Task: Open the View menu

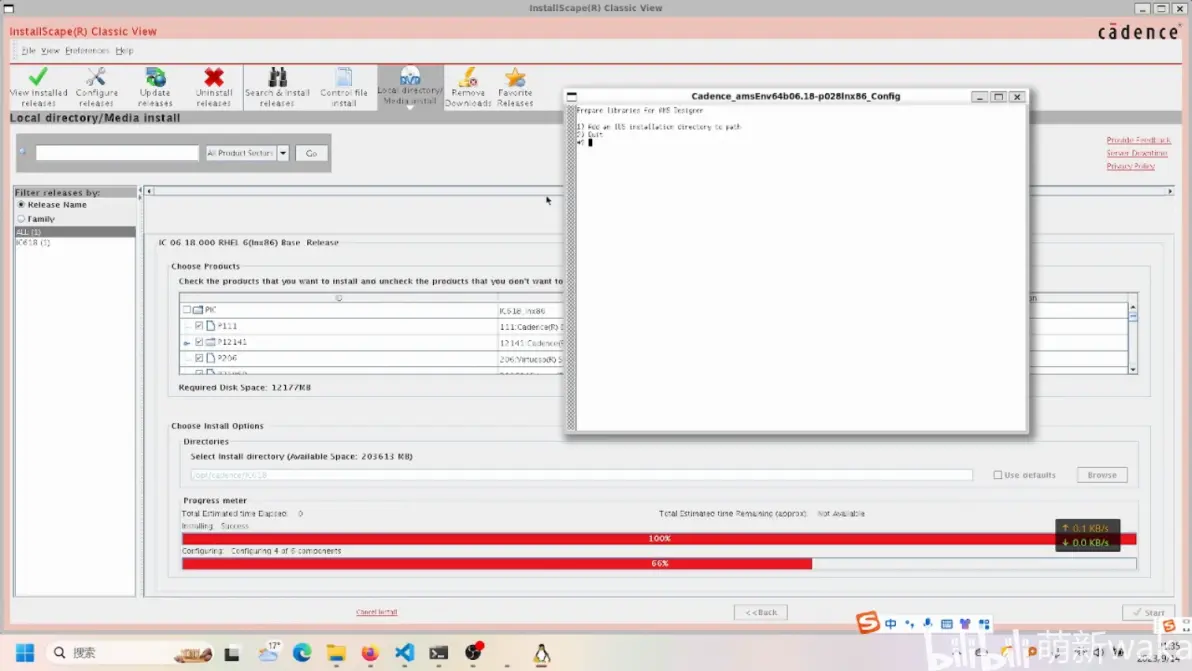Action: [49, 51]
